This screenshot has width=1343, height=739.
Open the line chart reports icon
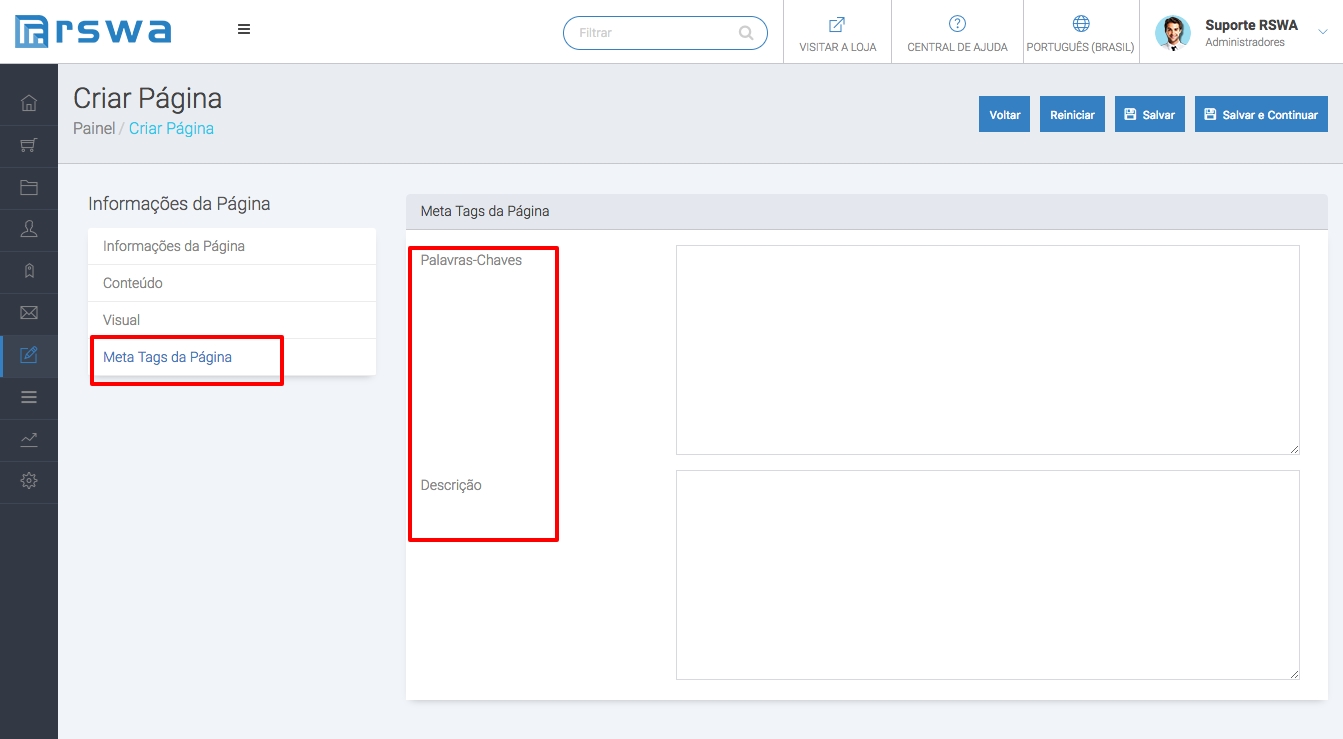coord(29,439)
